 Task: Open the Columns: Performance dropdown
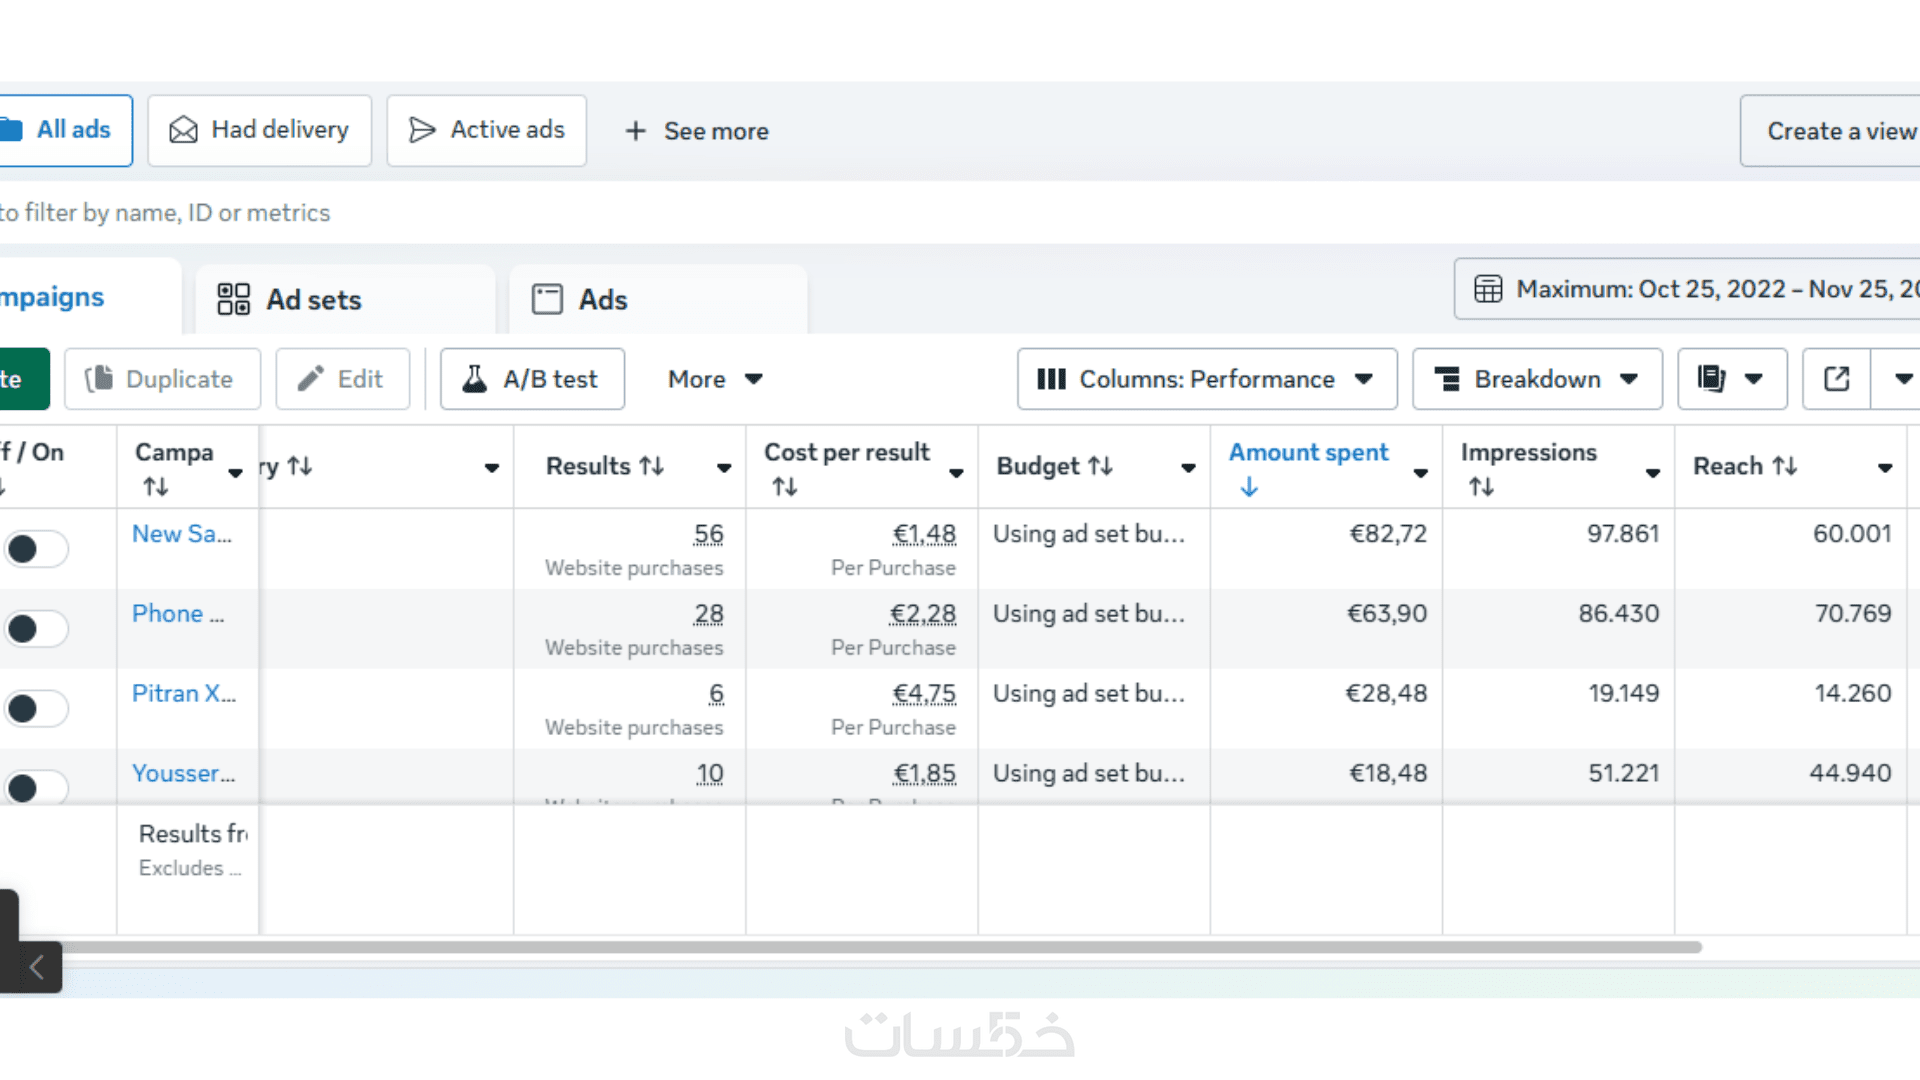coord(1206,379)
